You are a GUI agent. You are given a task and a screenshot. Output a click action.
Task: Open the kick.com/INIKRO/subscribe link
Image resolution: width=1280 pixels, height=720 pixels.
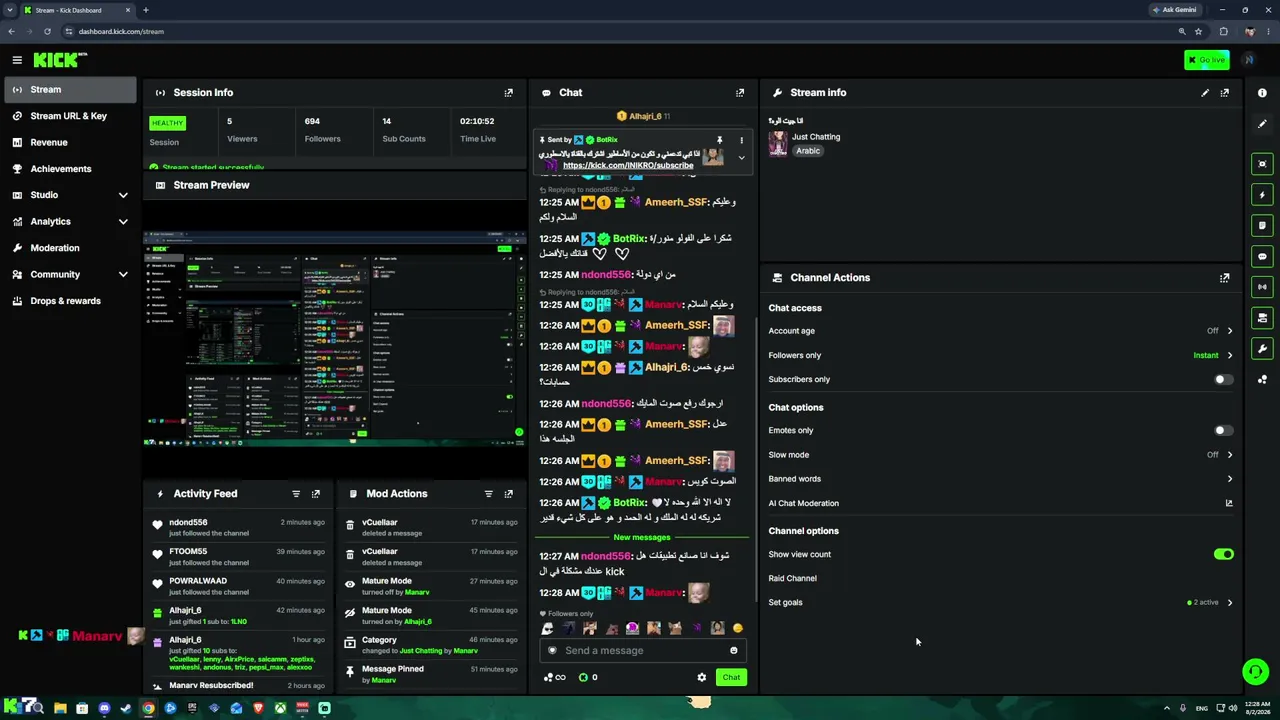click(628, 166)
